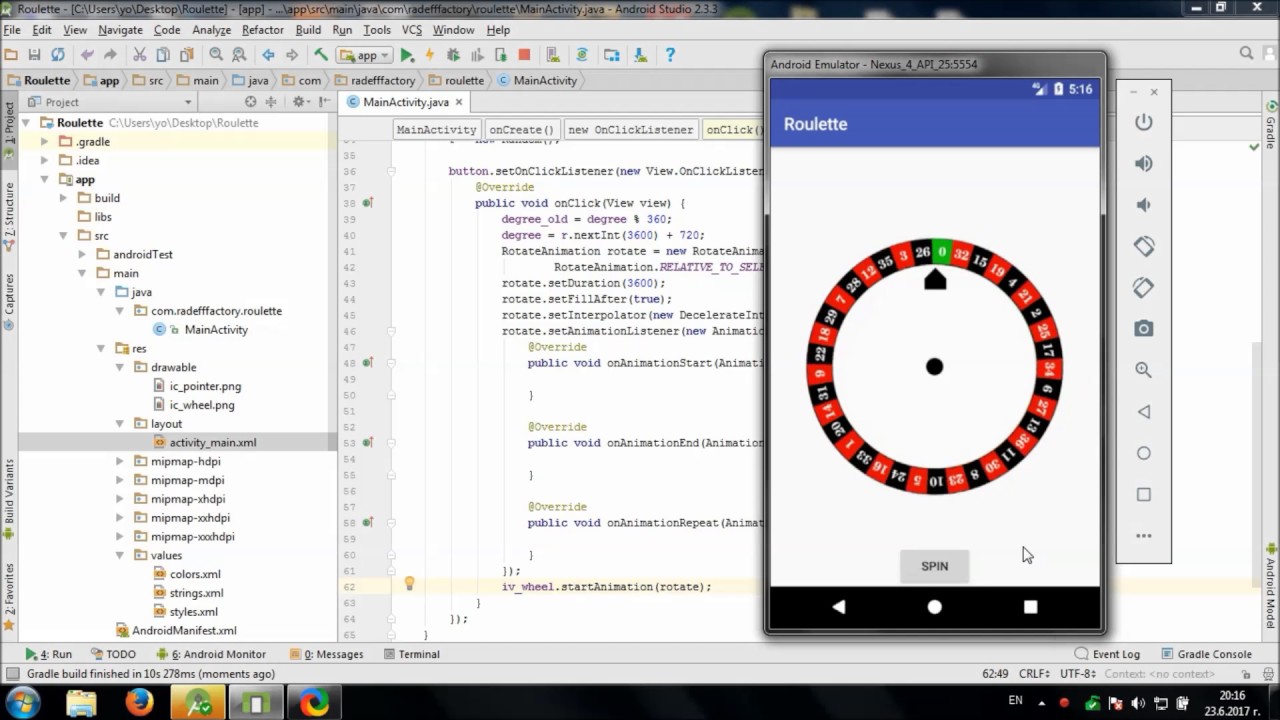Start debugging with the bug icon
The image size is (1280, 720).
453,55
